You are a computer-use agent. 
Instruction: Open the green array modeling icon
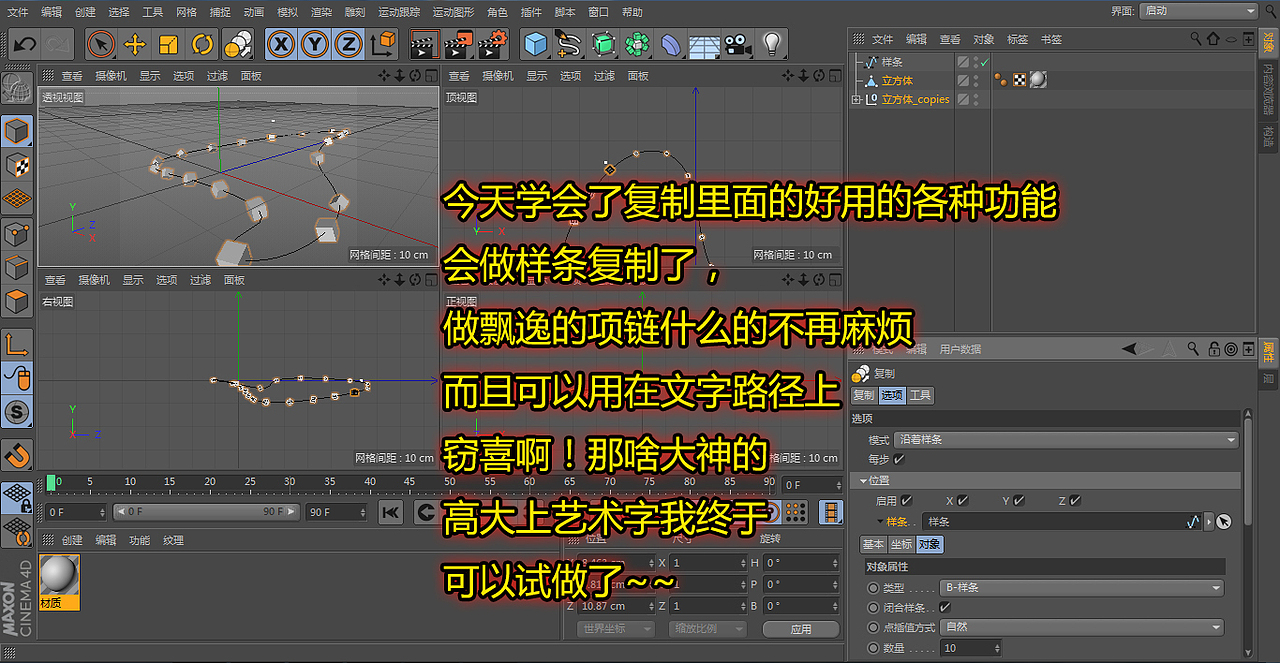(637, 44)
